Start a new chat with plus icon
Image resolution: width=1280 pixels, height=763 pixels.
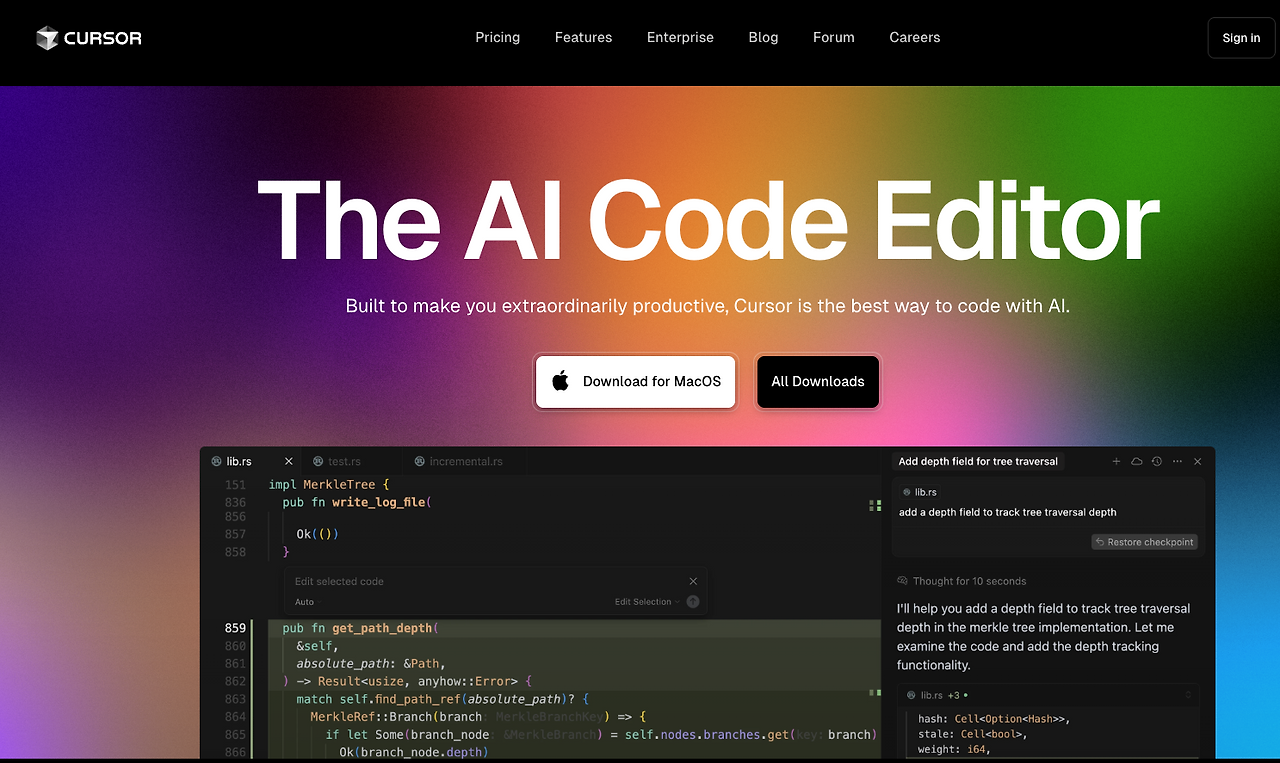1116,461
